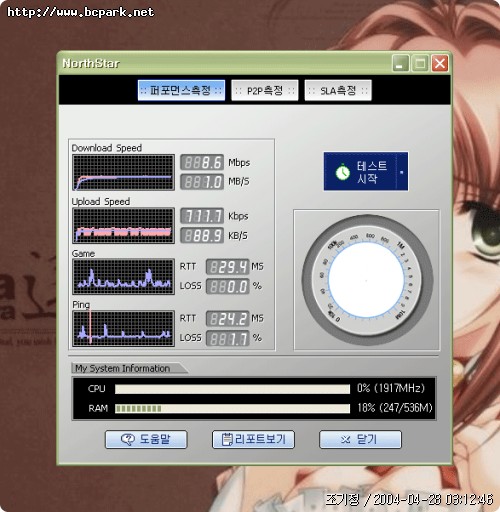500x512 pixels.
Task: Click the question mark icon on 도움말
Action: (128, 440)
